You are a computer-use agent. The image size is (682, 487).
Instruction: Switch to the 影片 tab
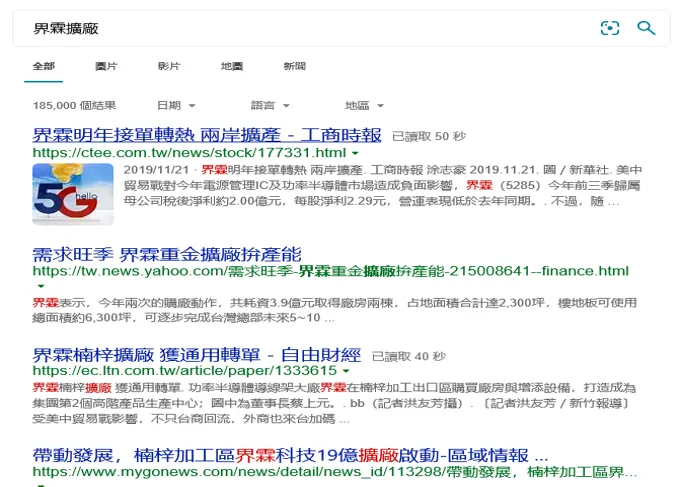click(169, 67)
